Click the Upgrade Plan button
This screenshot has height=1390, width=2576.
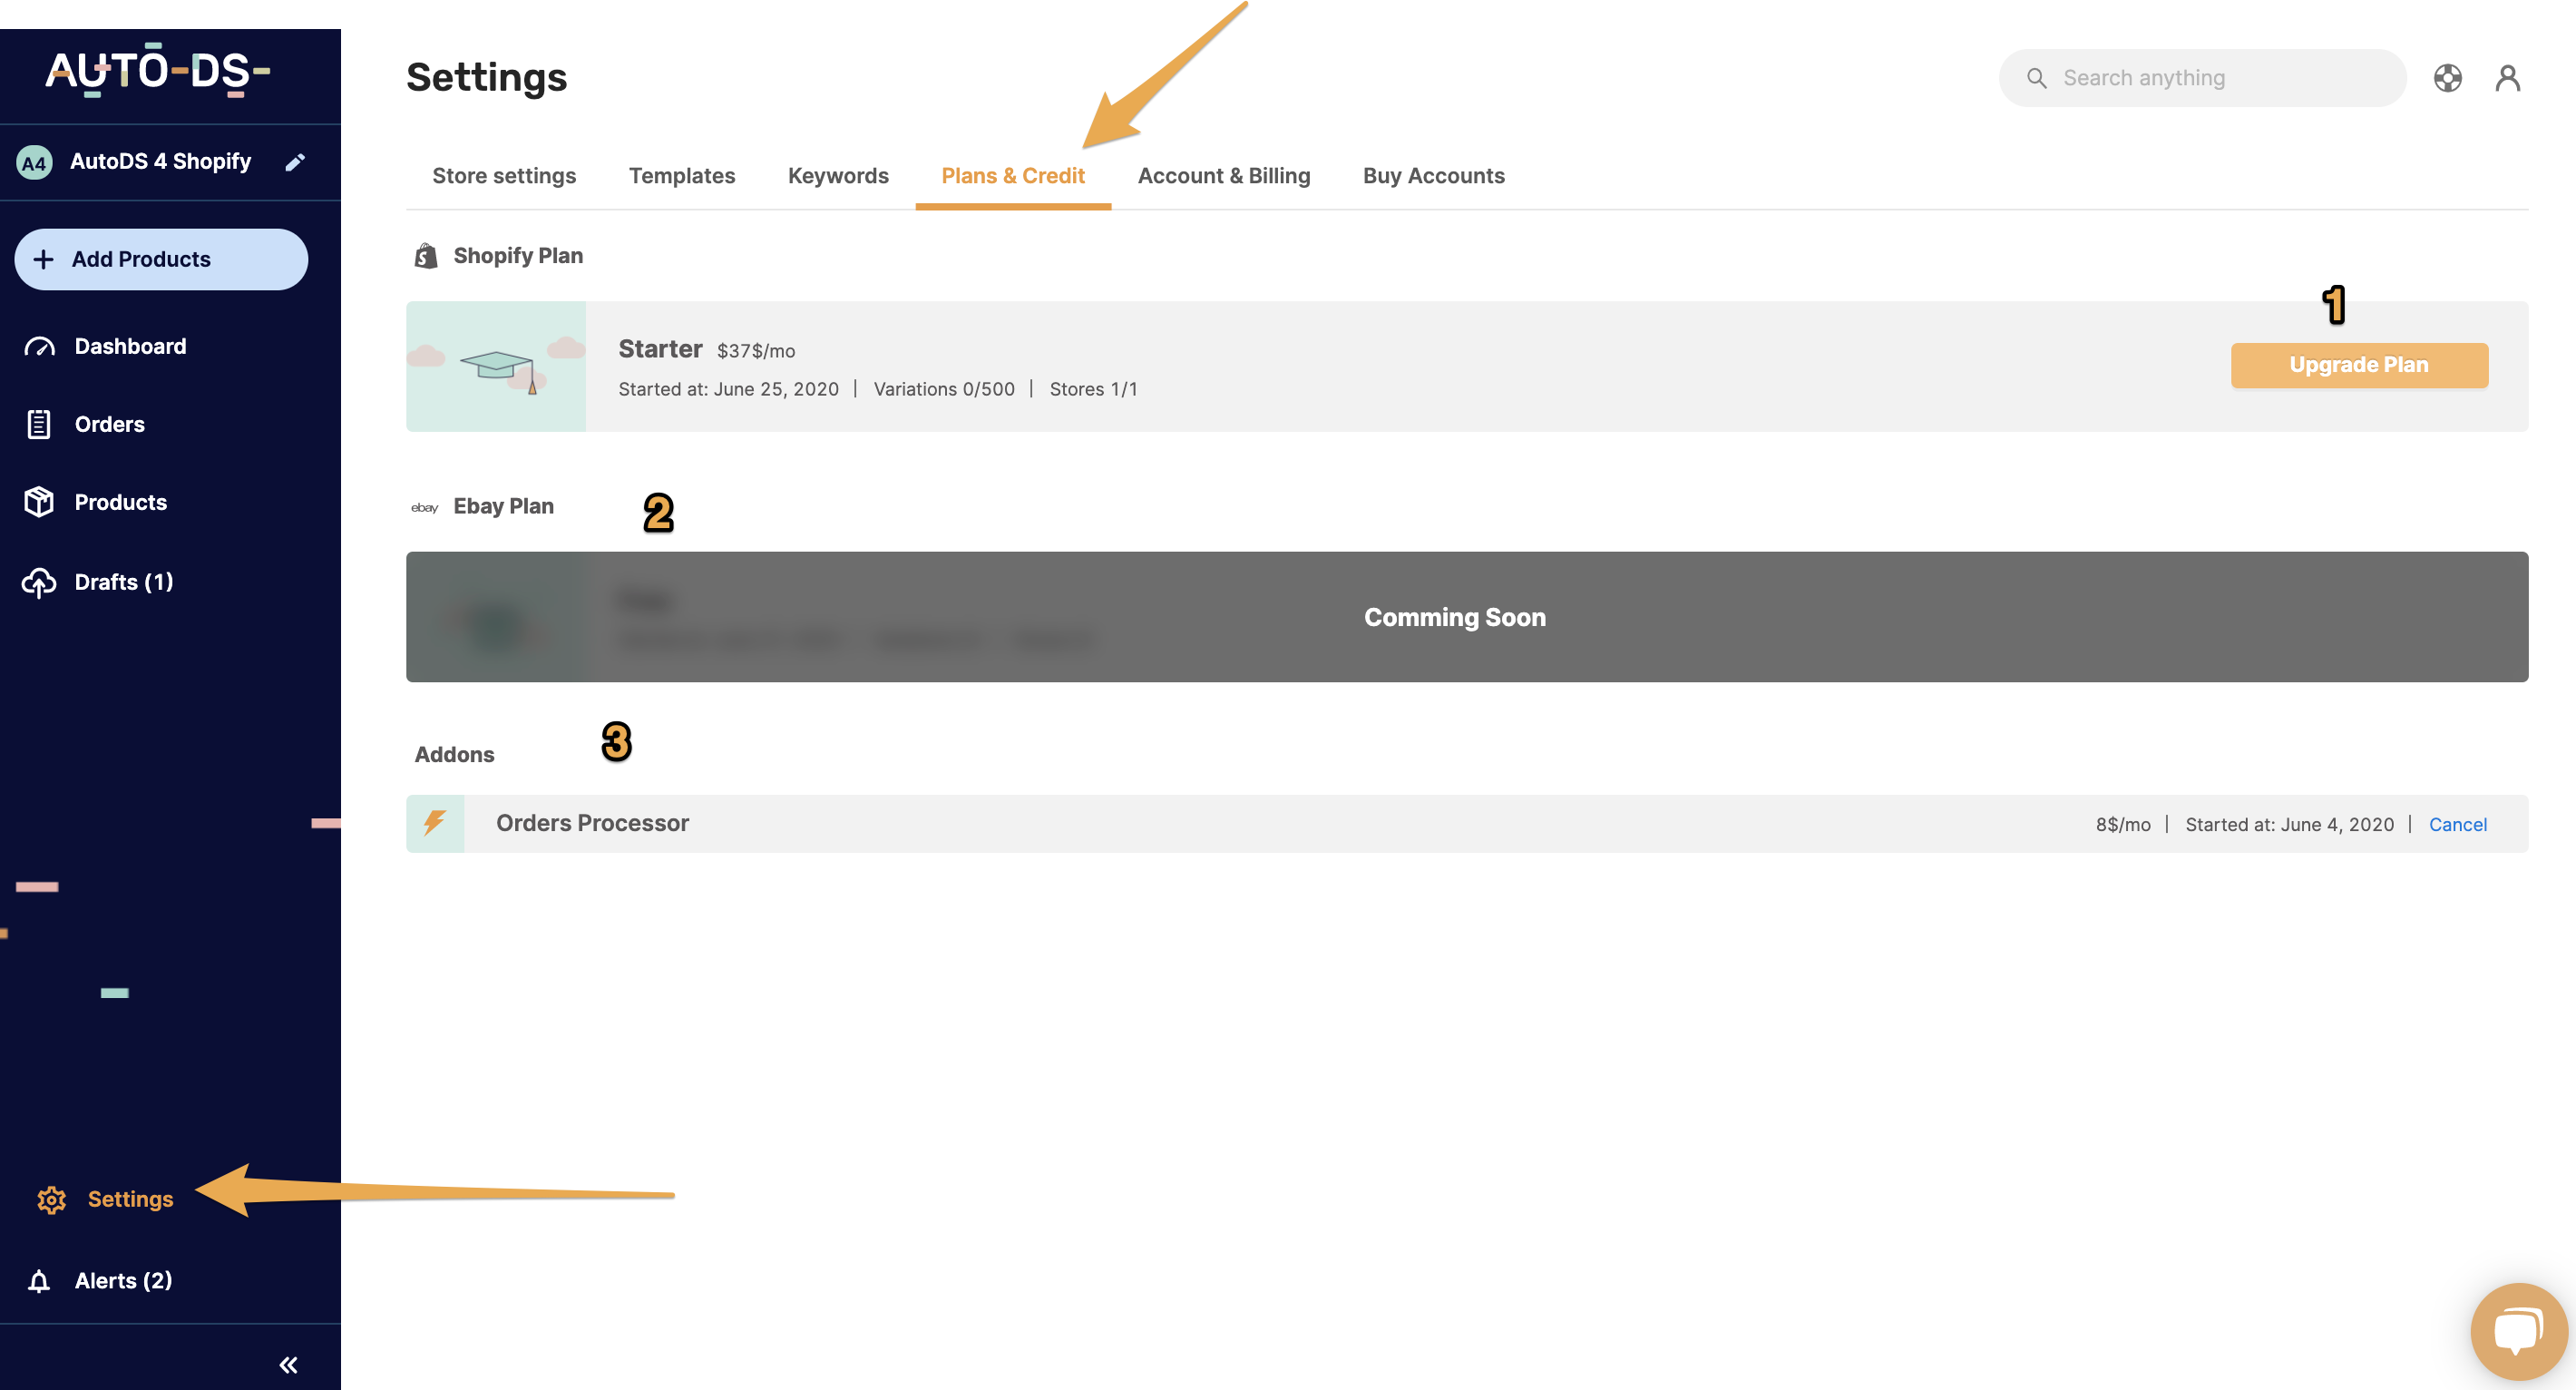click(x=2359, y=365)
